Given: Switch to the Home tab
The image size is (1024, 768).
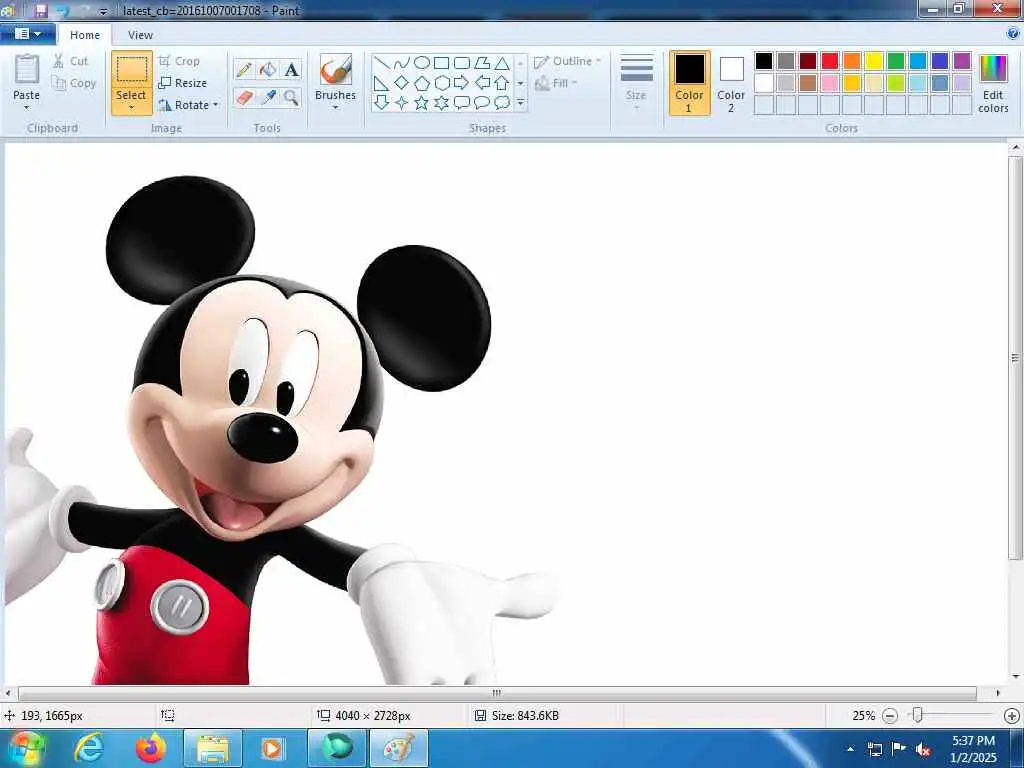Looking at the screenshot, I should click(x=85, y=35).
